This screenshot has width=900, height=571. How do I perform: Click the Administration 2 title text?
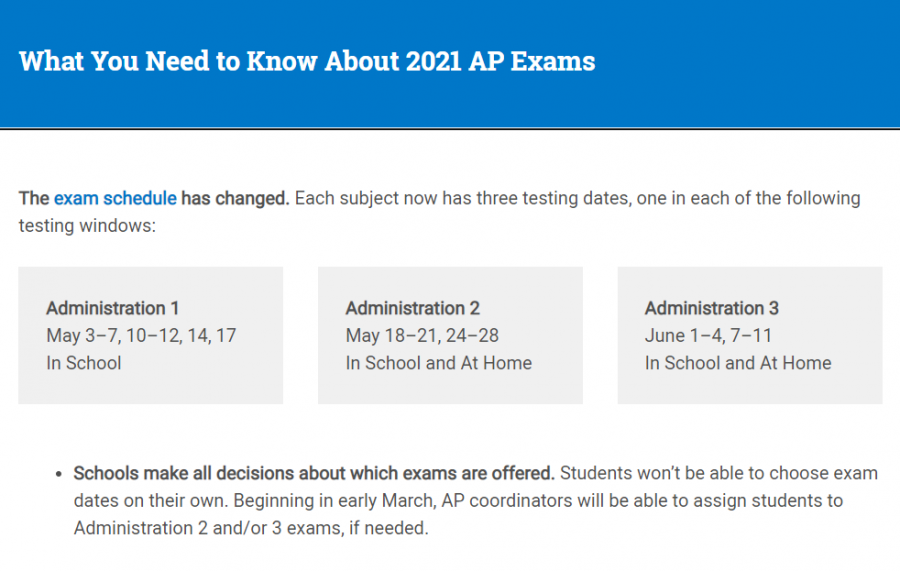coord(412,308)
